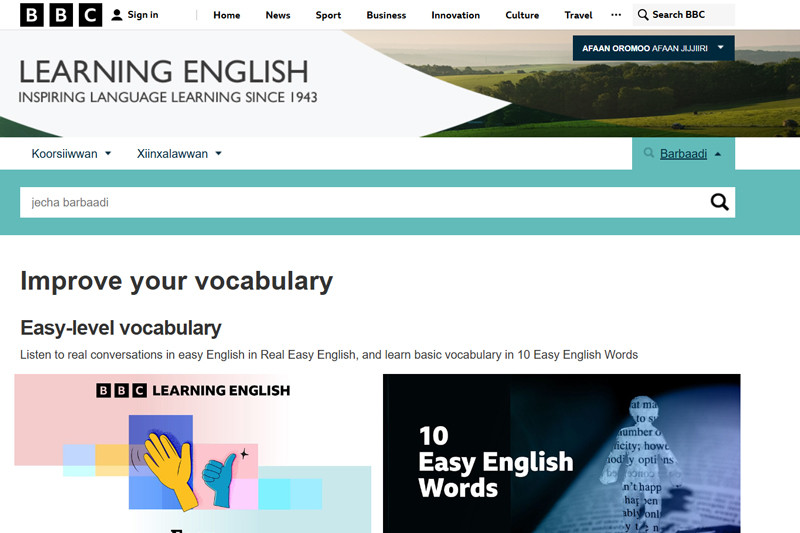Viewport: 800px width, 533px height.
Task: Open the Sign in link
Action: pos(135,15)
